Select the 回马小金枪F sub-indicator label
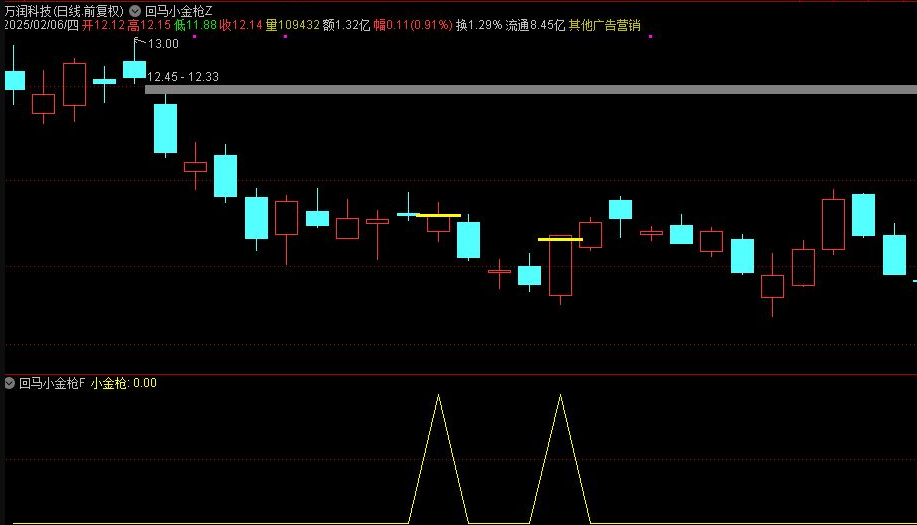 coord(52,383)
